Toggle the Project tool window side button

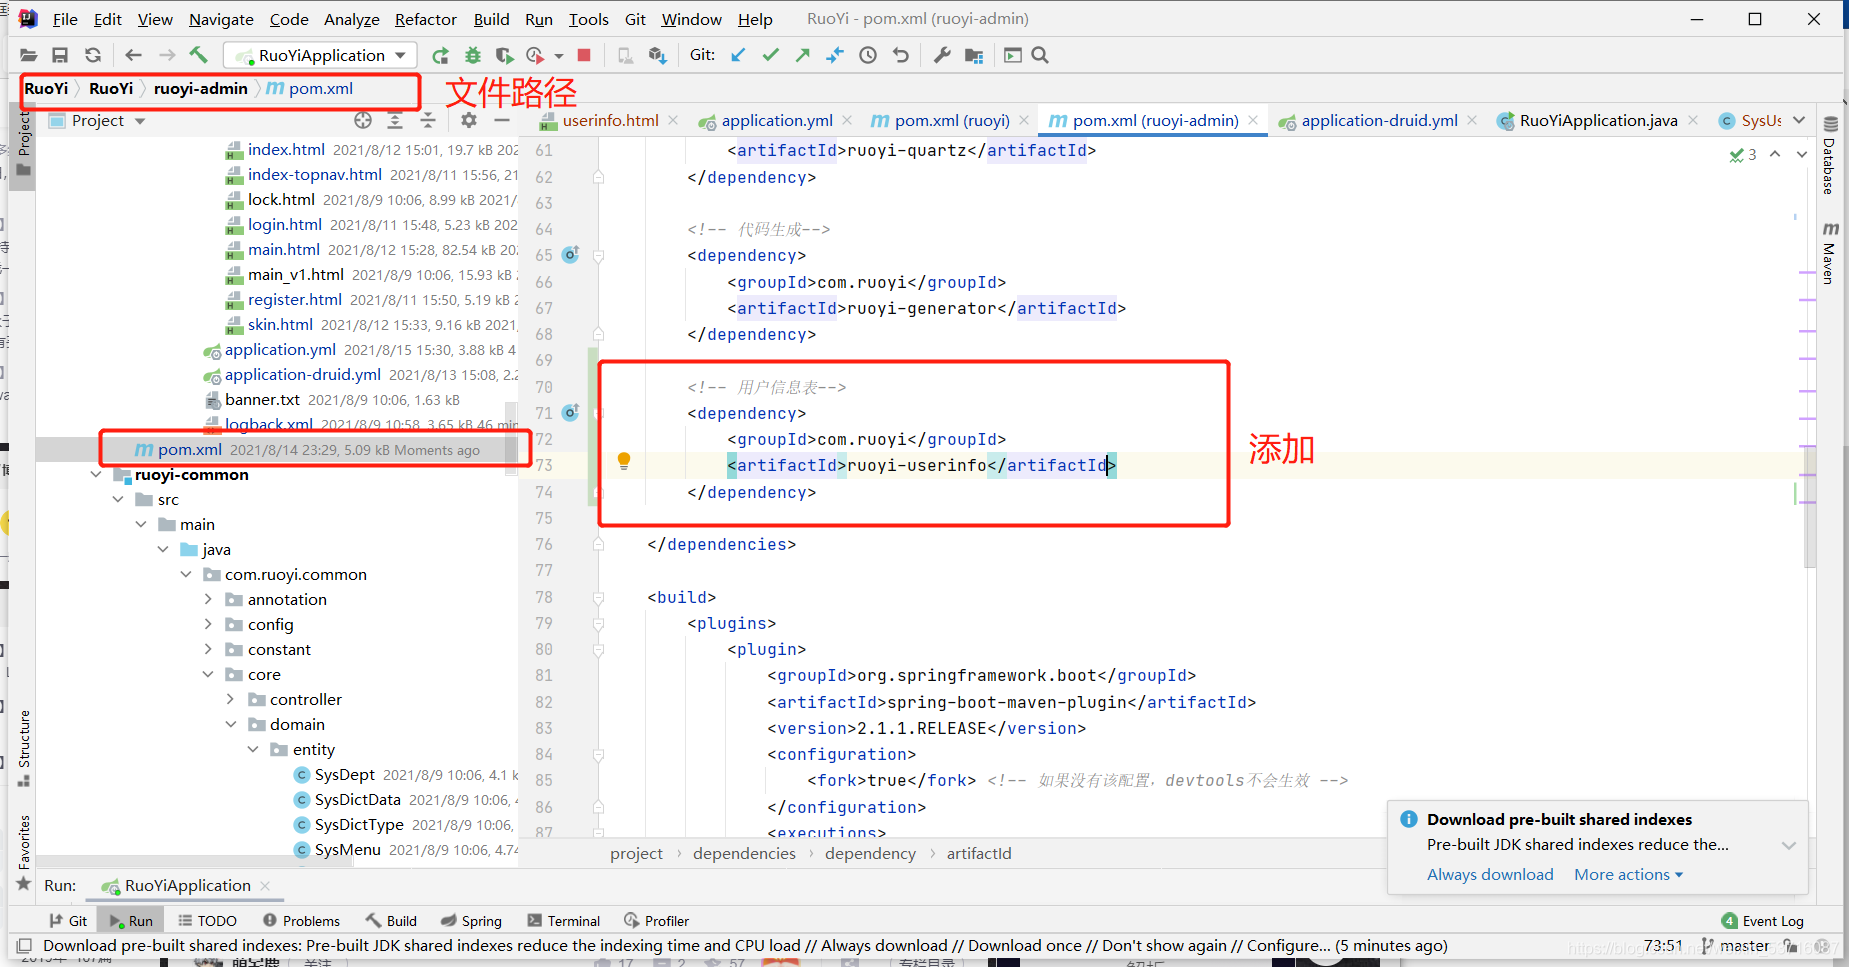coord(24,143)
